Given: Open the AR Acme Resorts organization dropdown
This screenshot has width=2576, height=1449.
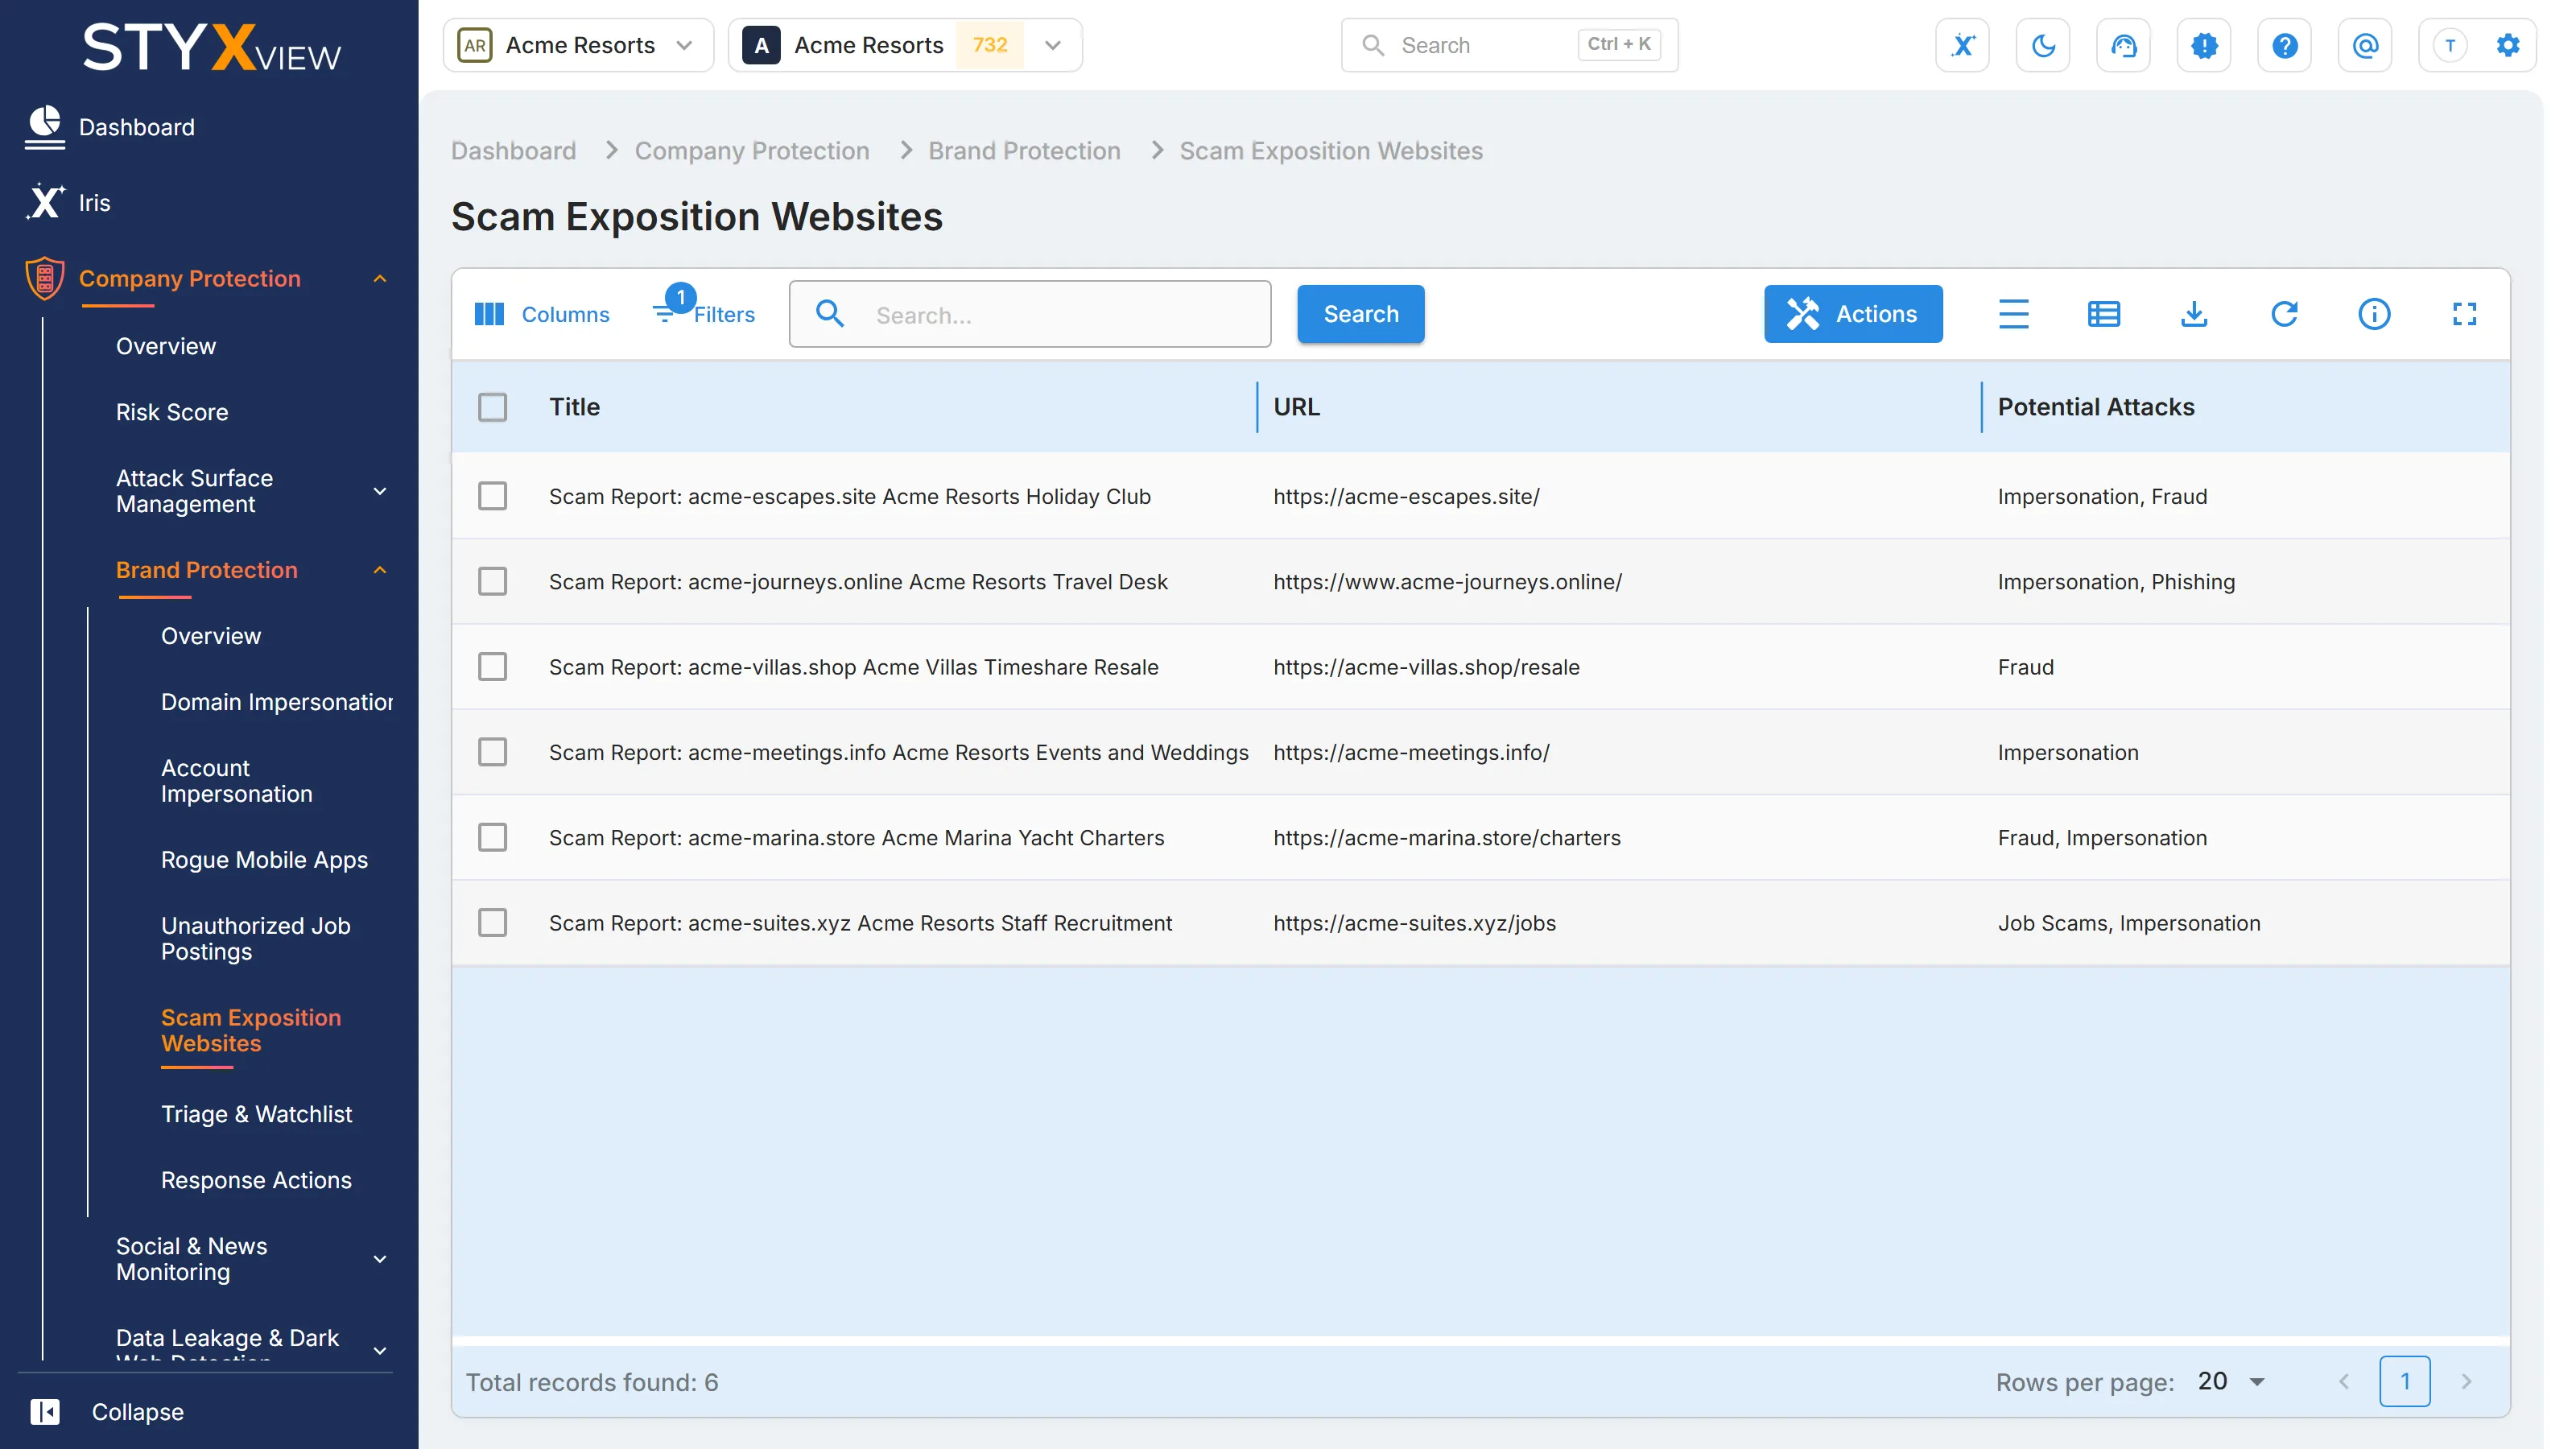Looking at the screenshot, I should point(578,45).
